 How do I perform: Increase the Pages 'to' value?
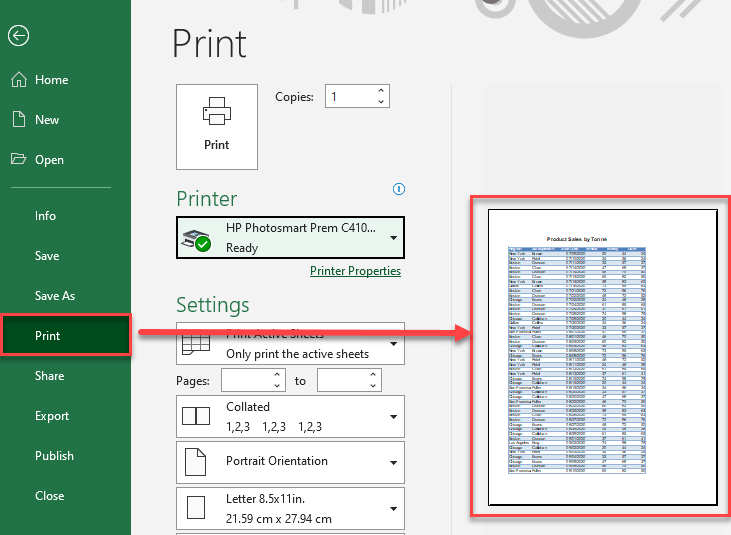(x=374, y=376)
